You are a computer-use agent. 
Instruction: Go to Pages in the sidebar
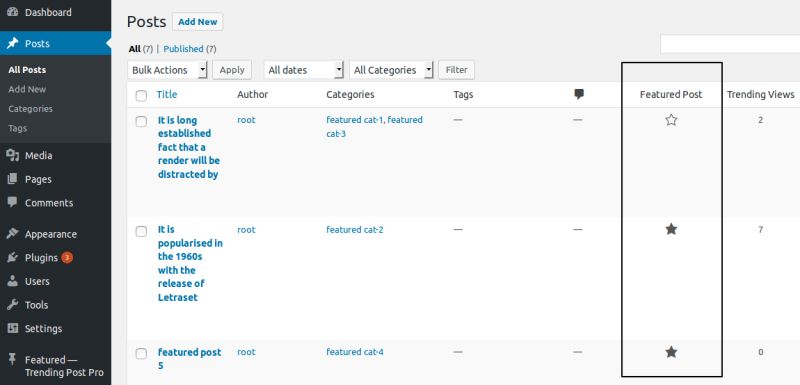(x=55, y=179)
